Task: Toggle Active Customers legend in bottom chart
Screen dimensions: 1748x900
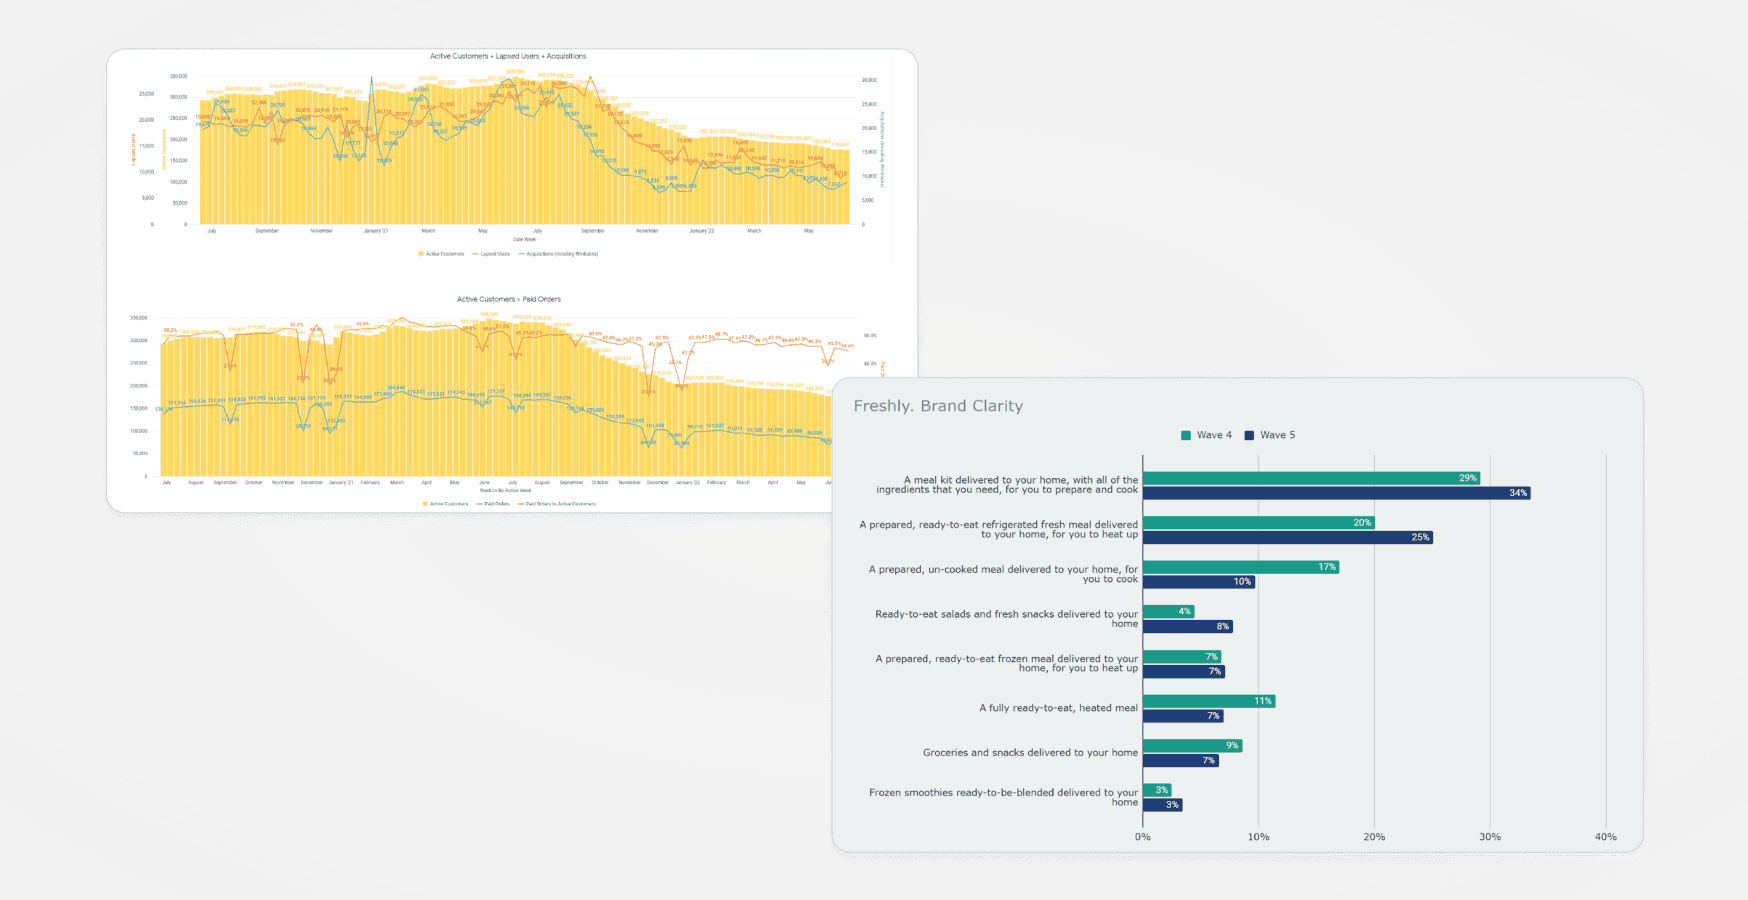Action: click(445, 504)
